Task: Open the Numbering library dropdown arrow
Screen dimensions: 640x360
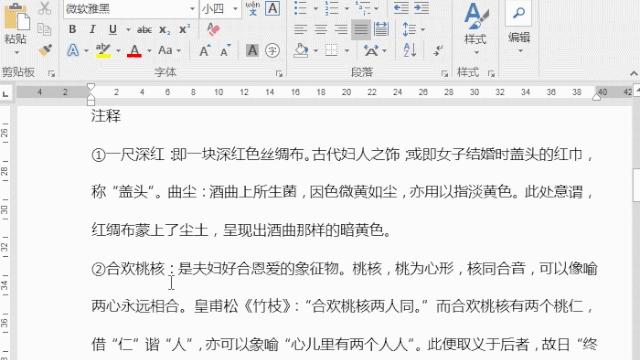Action: (x=347, y=9)
